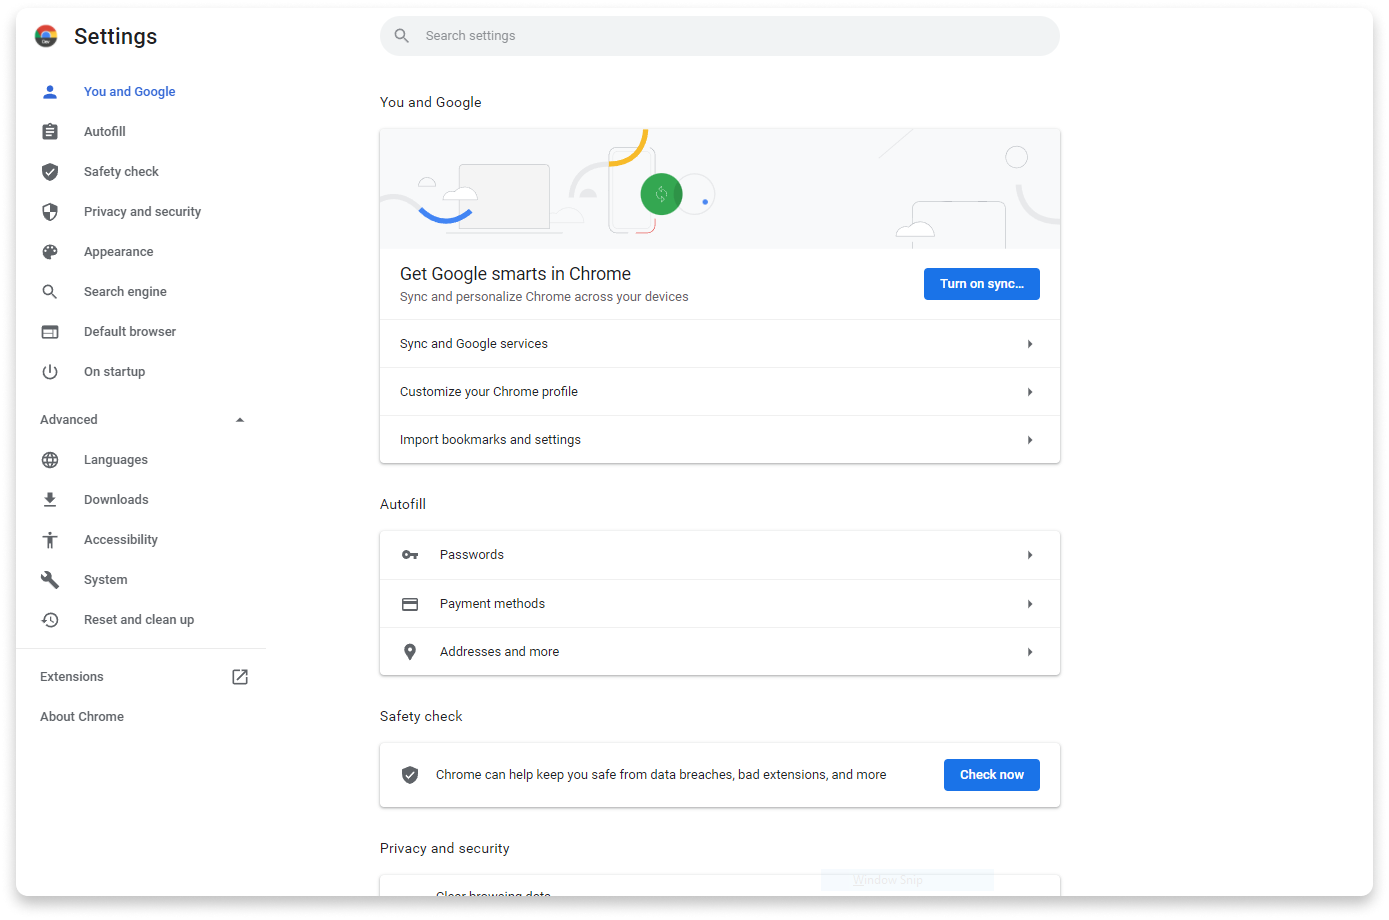The width and height of the screenshot is (1389, 920).
Task: Click the Passwords label
Action: pos(472,555)
